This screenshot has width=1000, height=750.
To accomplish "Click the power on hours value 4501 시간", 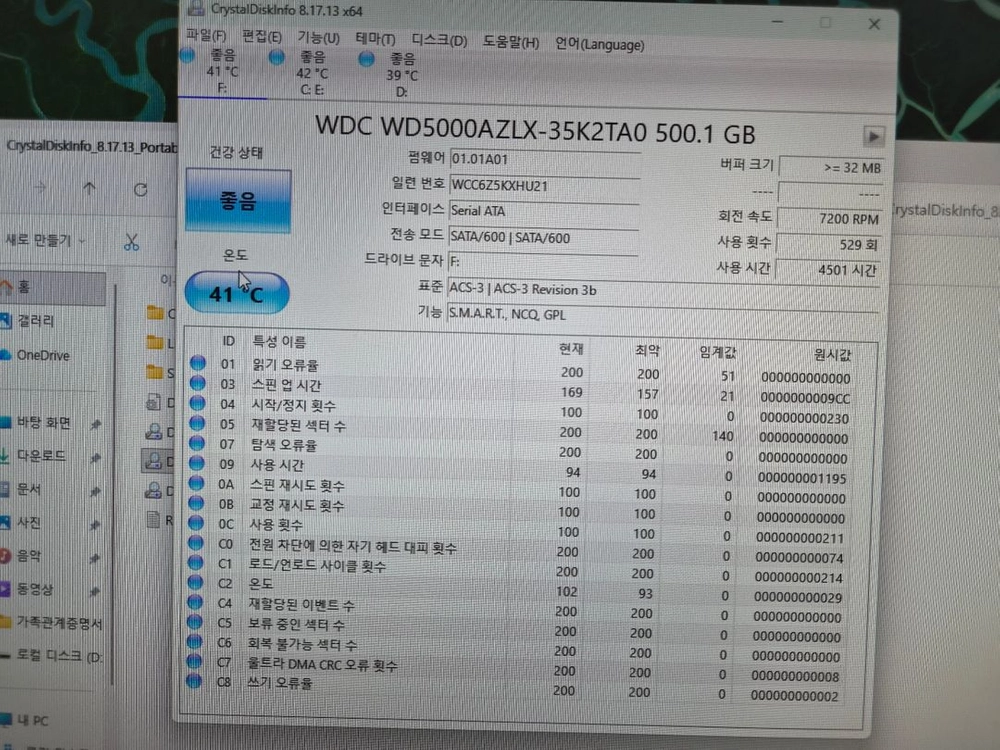I will click(x=827, y=270).
